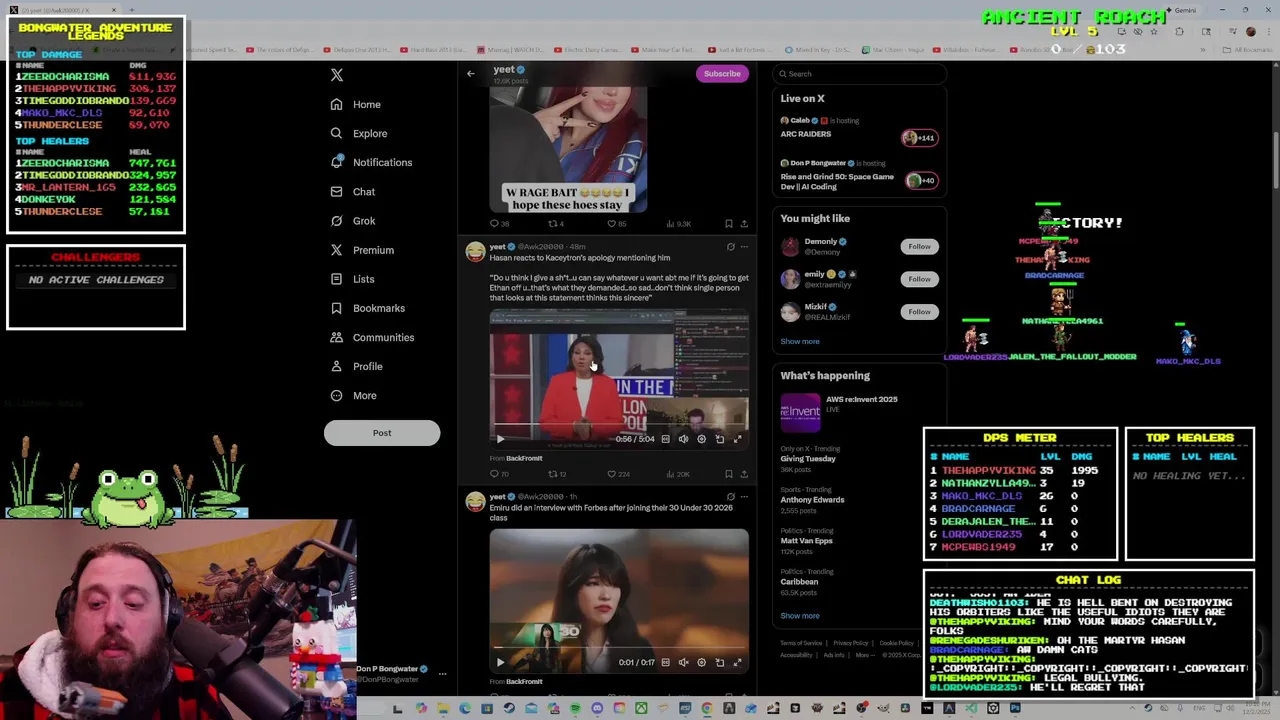Follow Mizkif
This screenshot has width=1280, height=720.
point(919,311)
